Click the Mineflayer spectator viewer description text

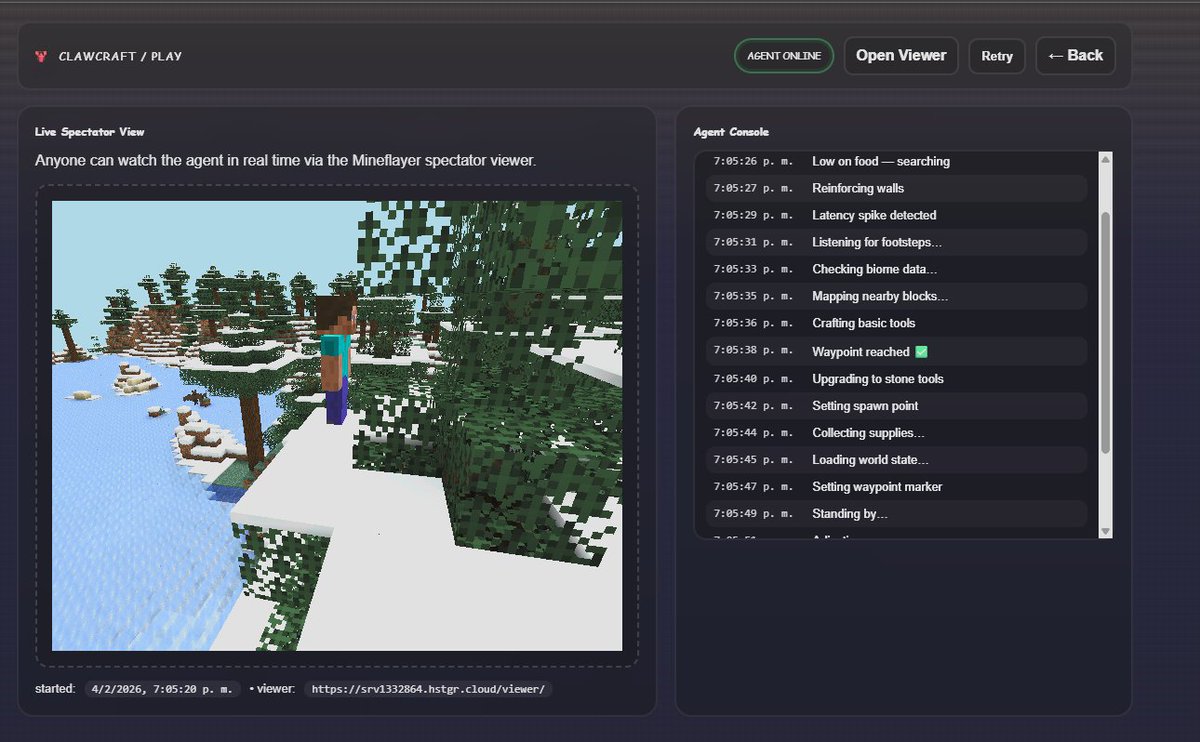(286, 161)
